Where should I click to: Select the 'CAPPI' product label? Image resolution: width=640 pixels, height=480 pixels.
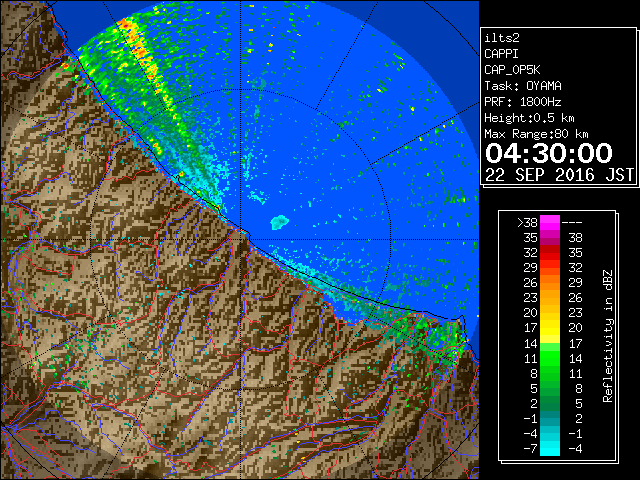point(501,54)
